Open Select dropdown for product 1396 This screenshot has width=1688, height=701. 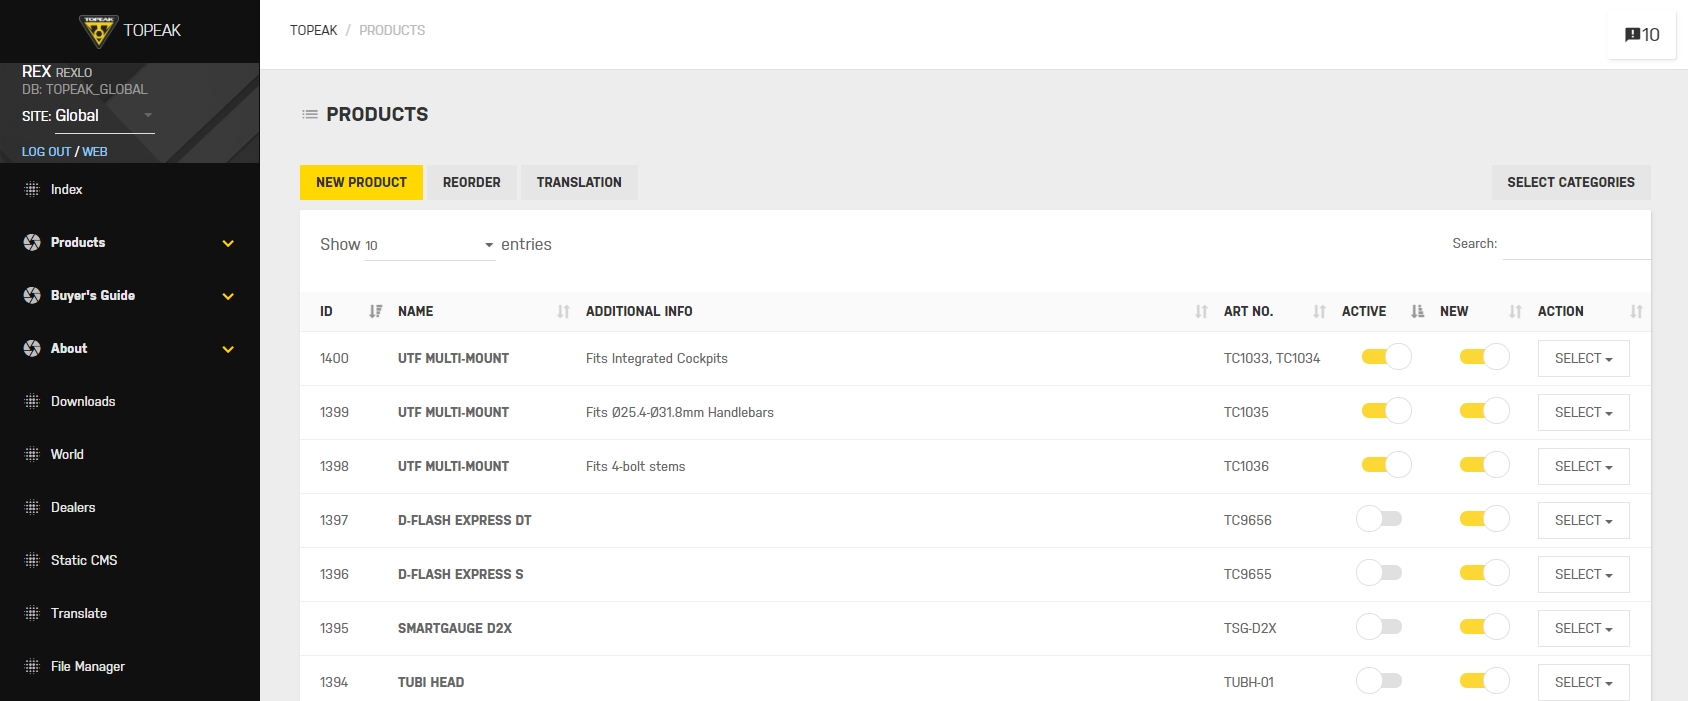pyautogui.click(x=1583, y=574)
